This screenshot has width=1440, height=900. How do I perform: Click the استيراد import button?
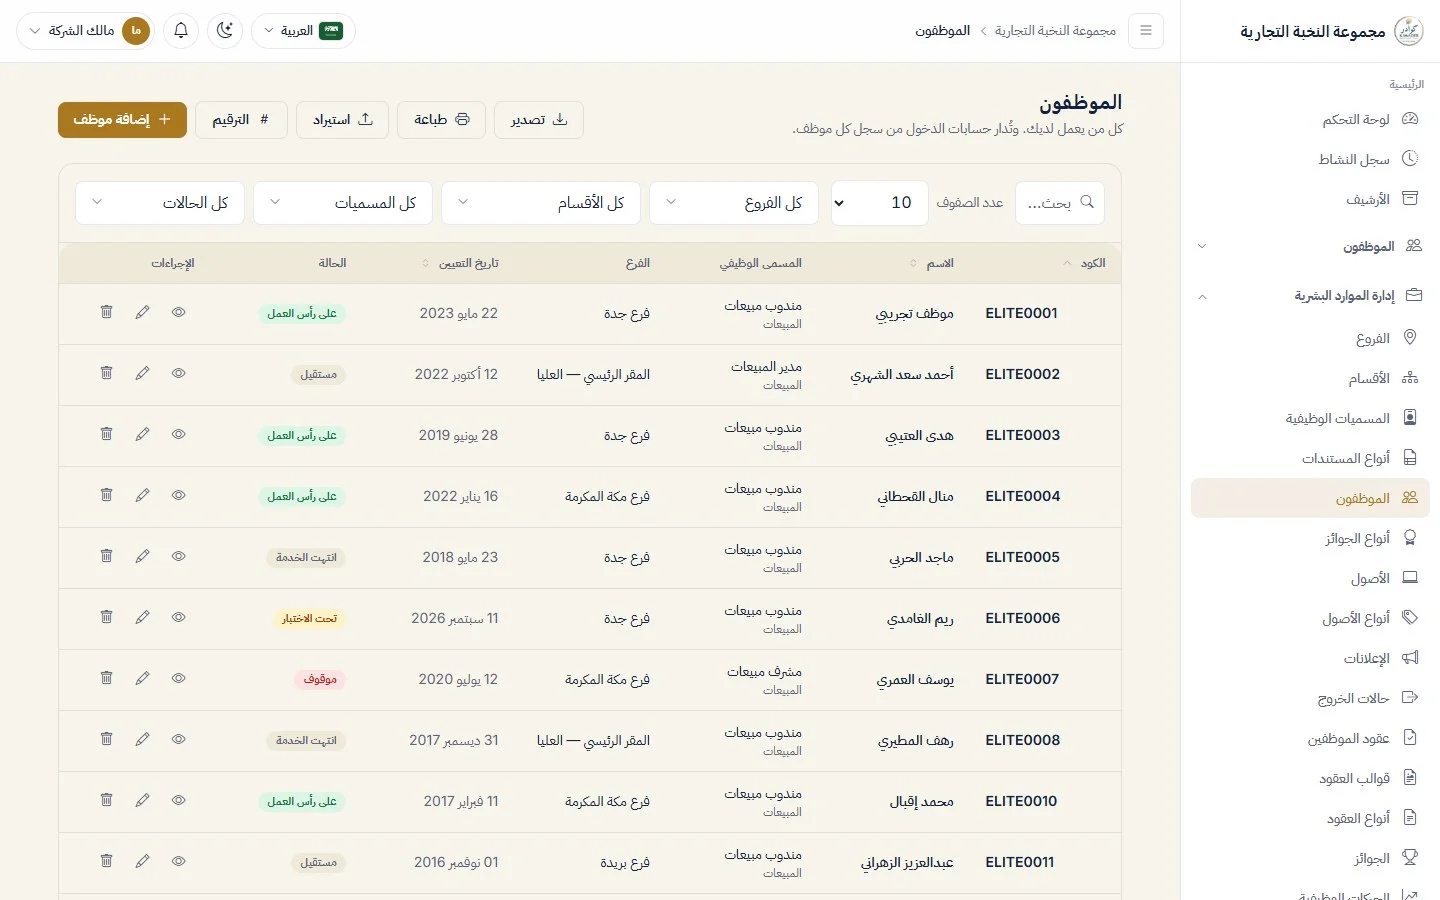tap(342, 120)
